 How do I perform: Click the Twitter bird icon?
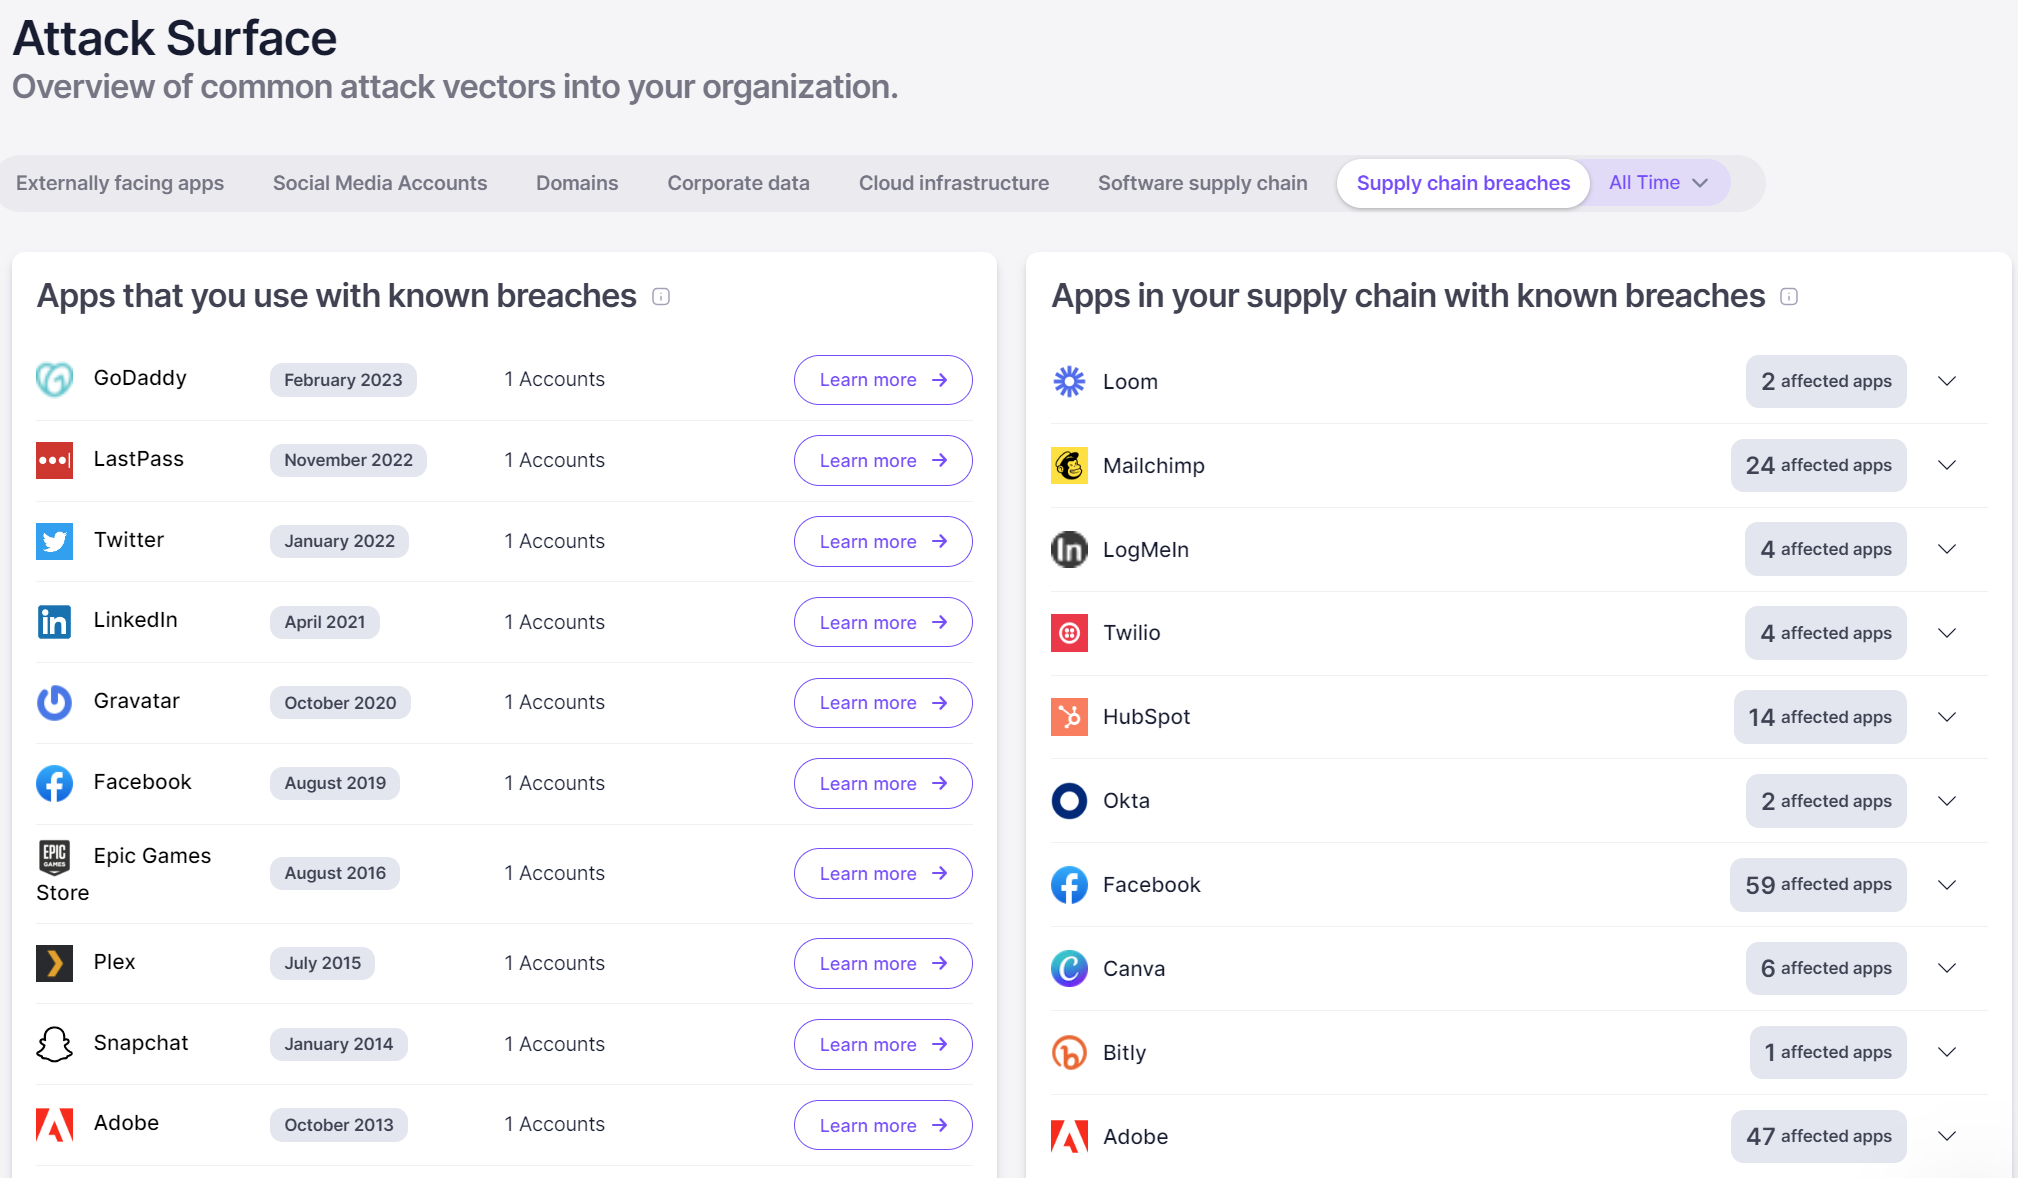pos(54,541)
